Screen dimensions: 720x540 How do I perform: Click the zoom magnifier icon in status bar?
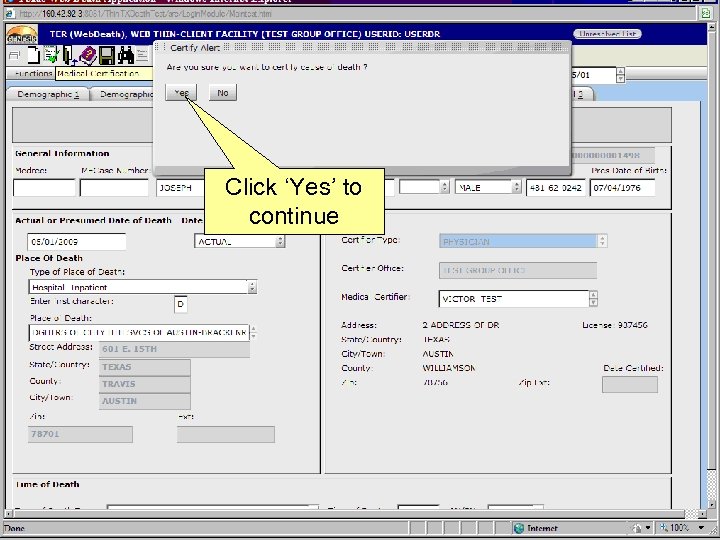tap(664, 528)
